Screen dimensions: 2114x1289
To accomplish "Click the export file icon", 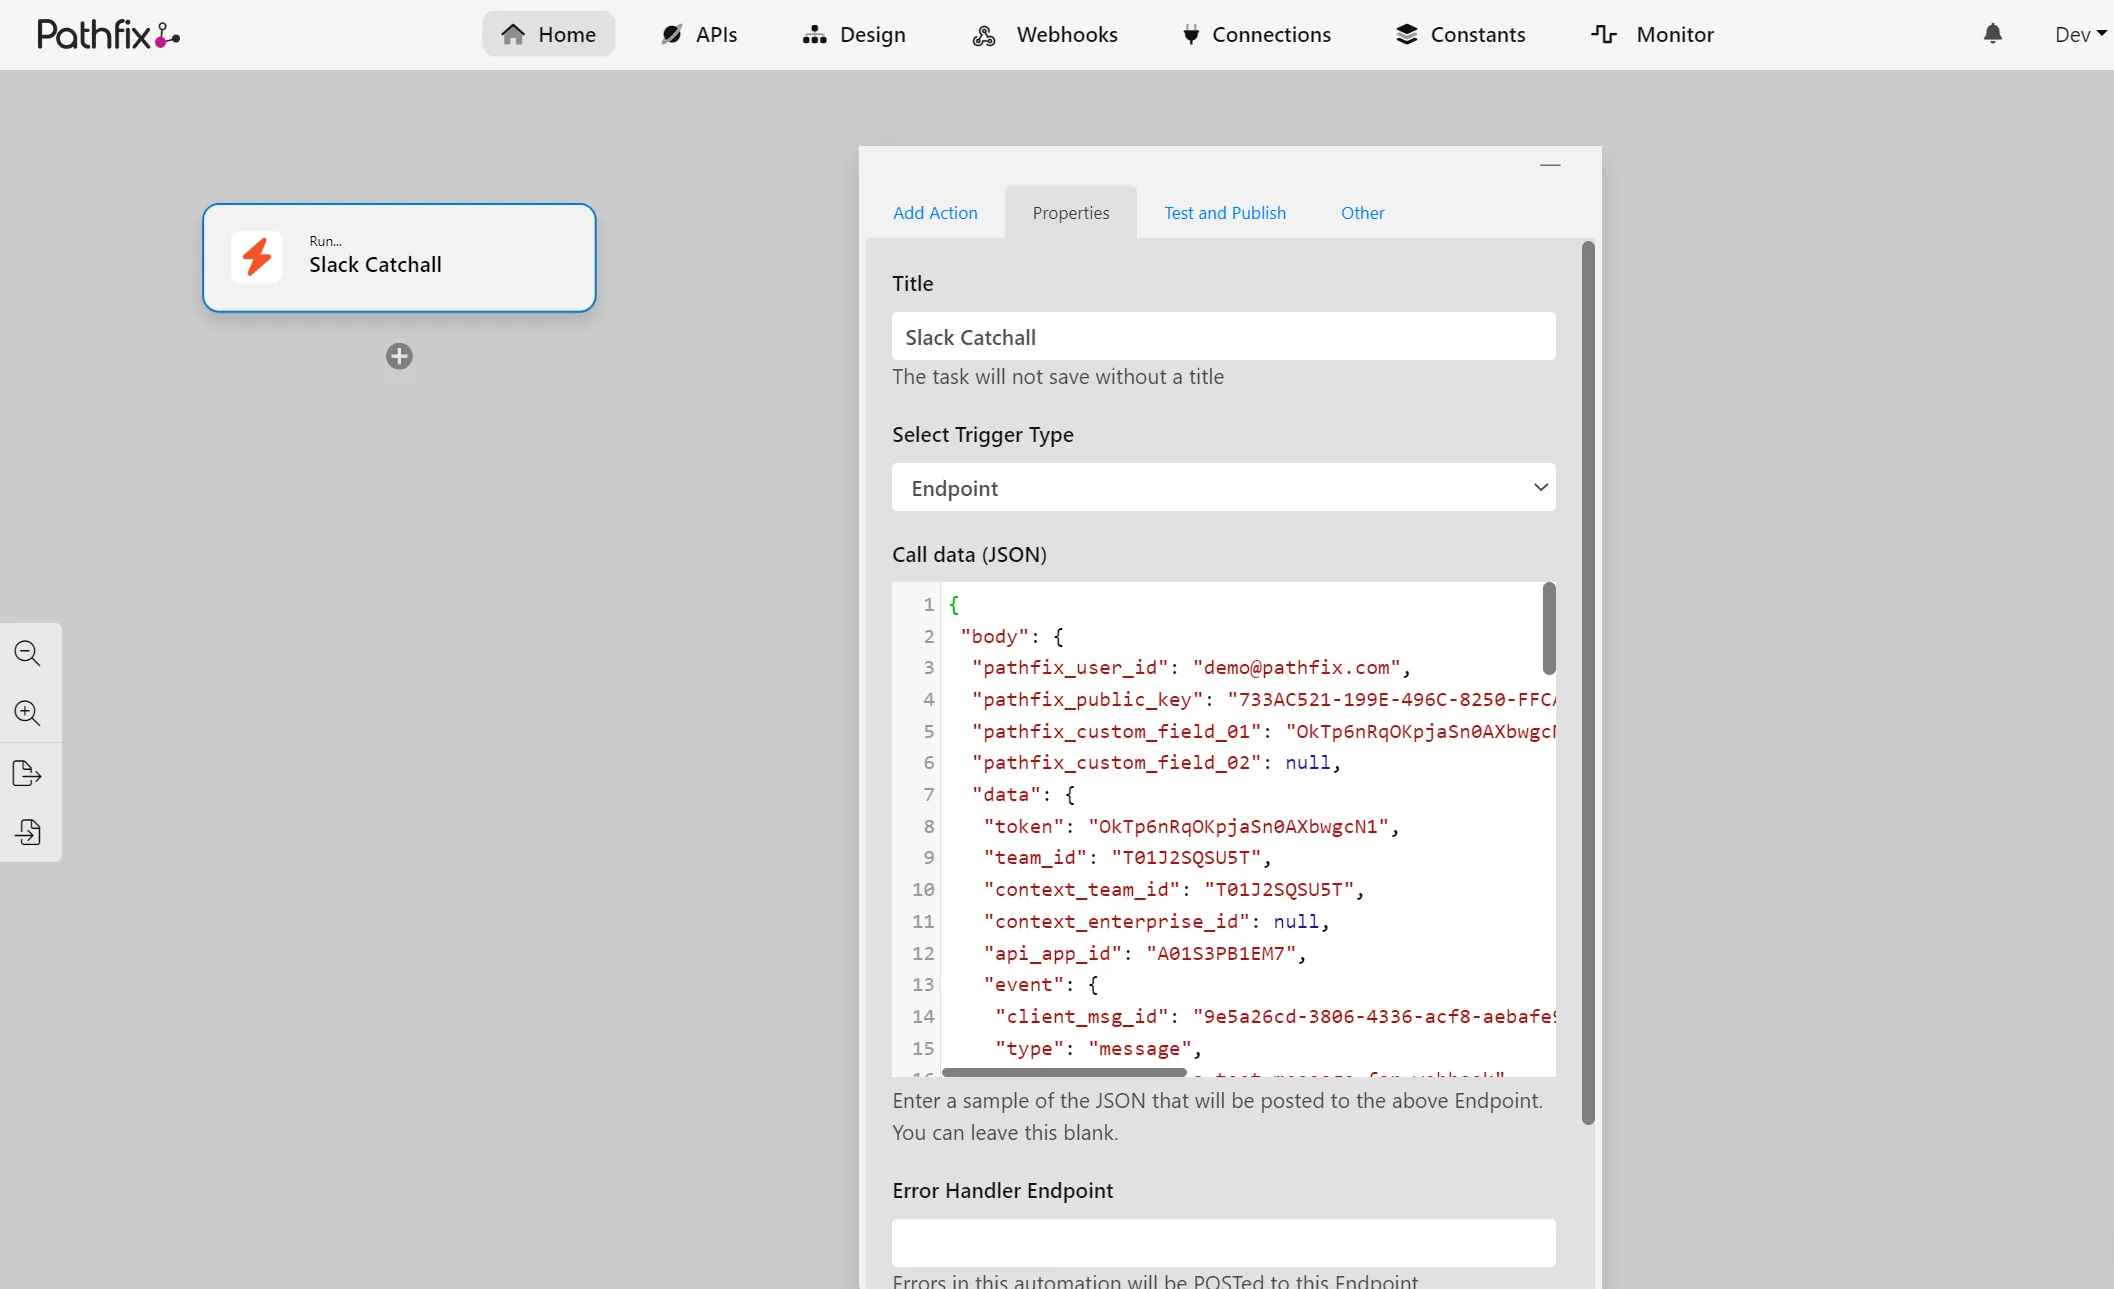I will 27,773.
